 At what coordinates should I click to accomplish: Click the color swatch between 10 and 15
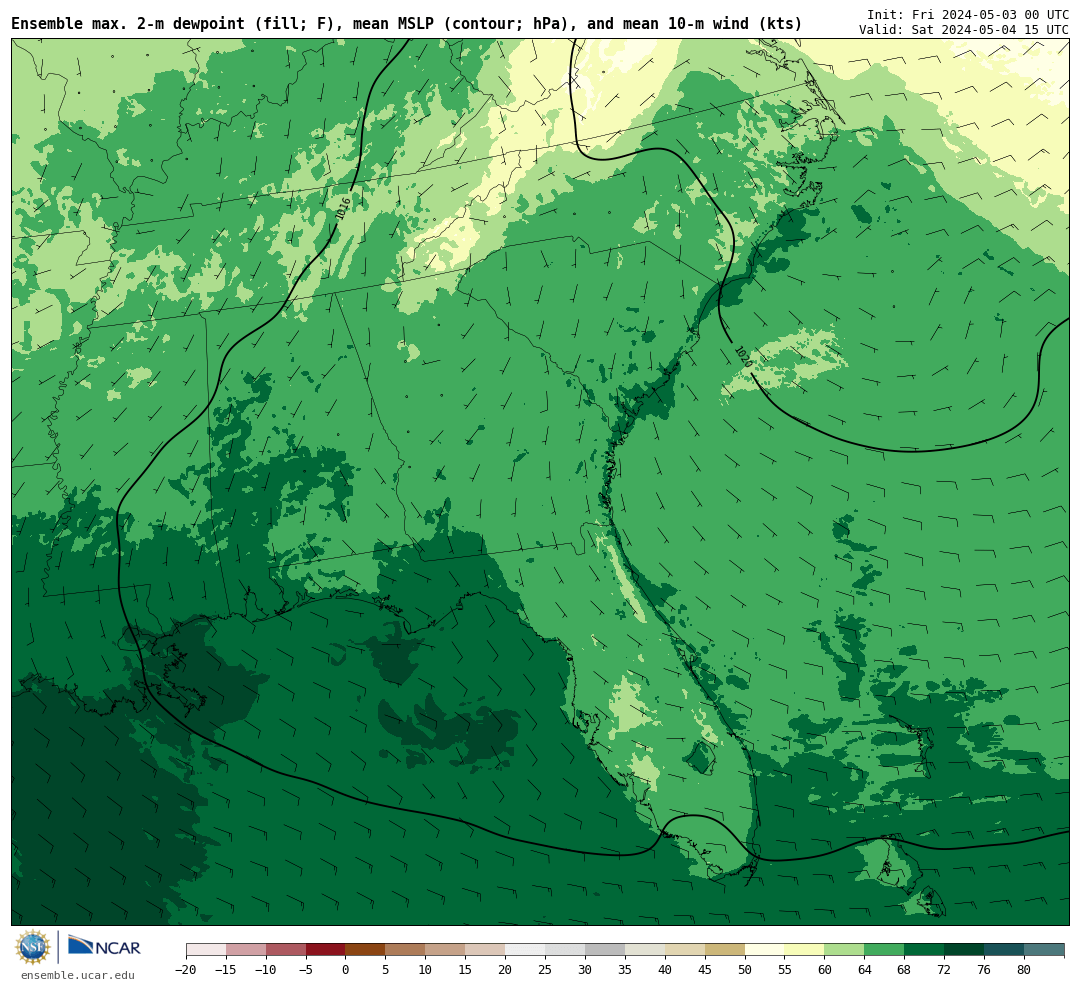tap(445, 950)
